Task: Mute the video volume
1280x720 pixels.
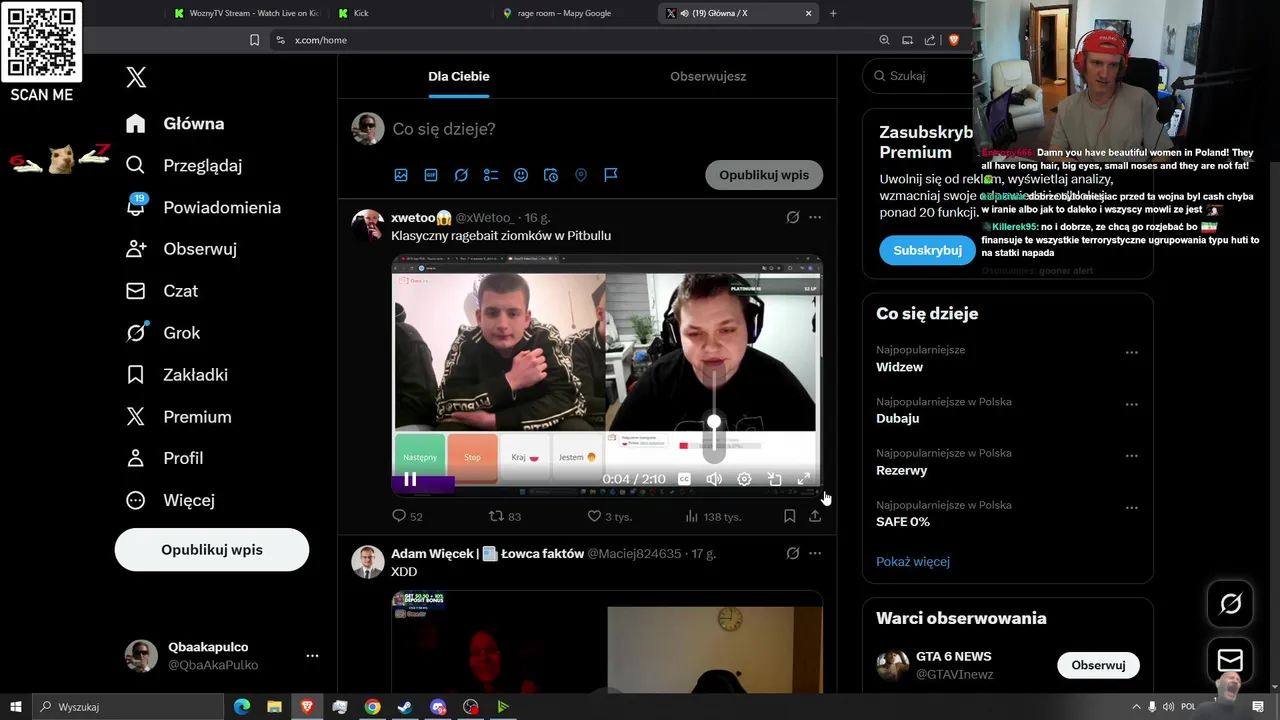Action: point(714,480)
